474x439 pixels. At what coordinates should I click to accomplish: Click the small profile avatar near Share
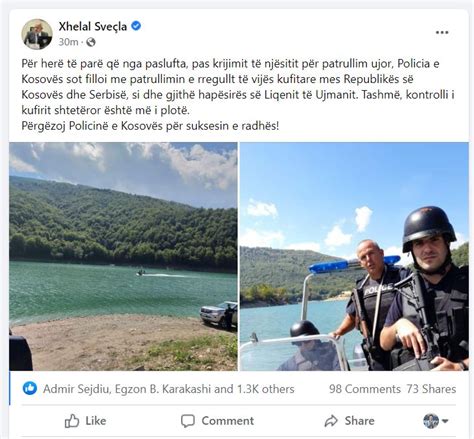click(x=431, y=421)
